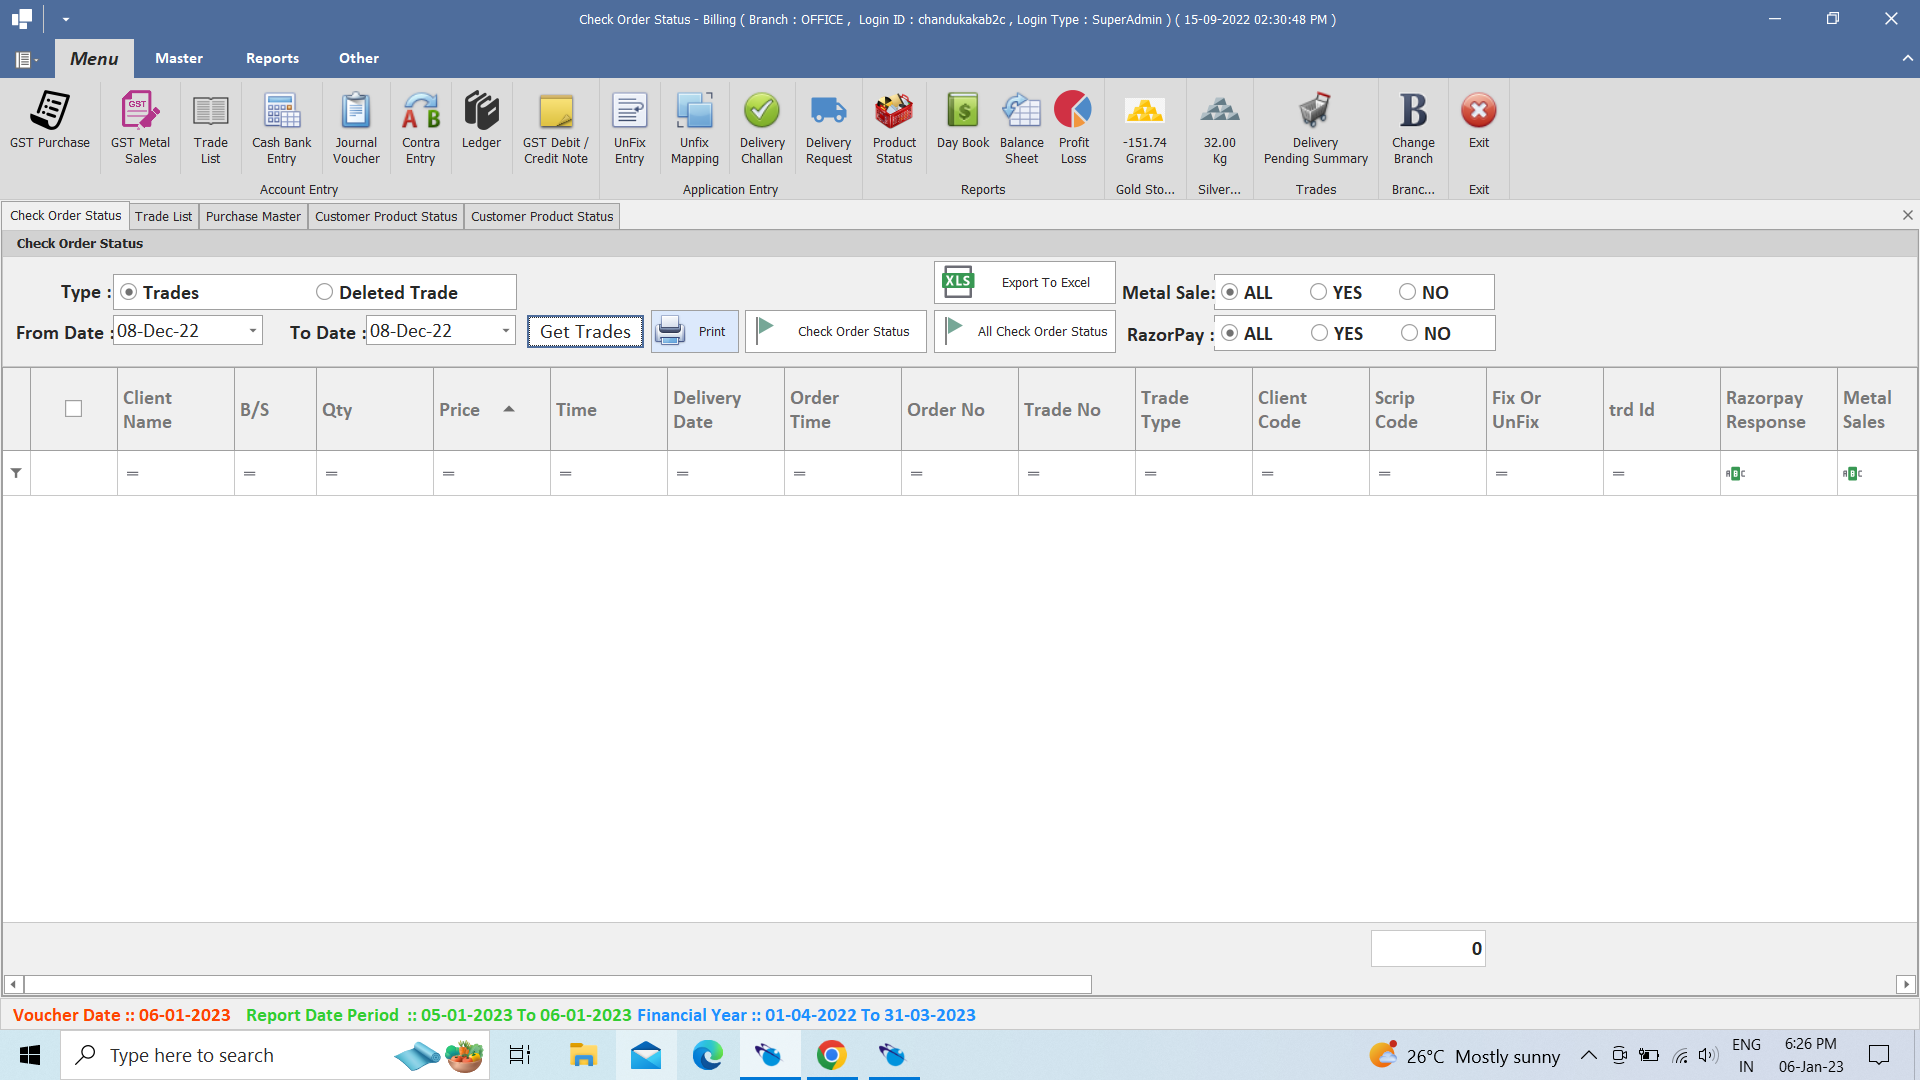Set Metal Sale filter to YES

coord(1318,292)
